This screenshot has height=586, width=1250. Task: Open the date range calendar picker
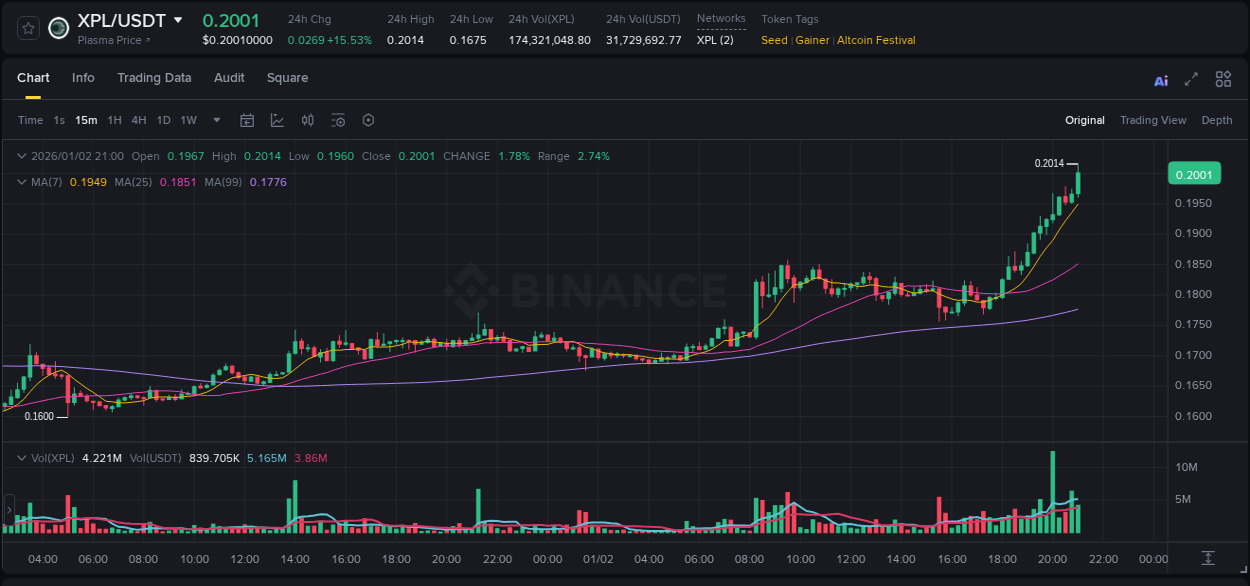[x=247, y=119]
